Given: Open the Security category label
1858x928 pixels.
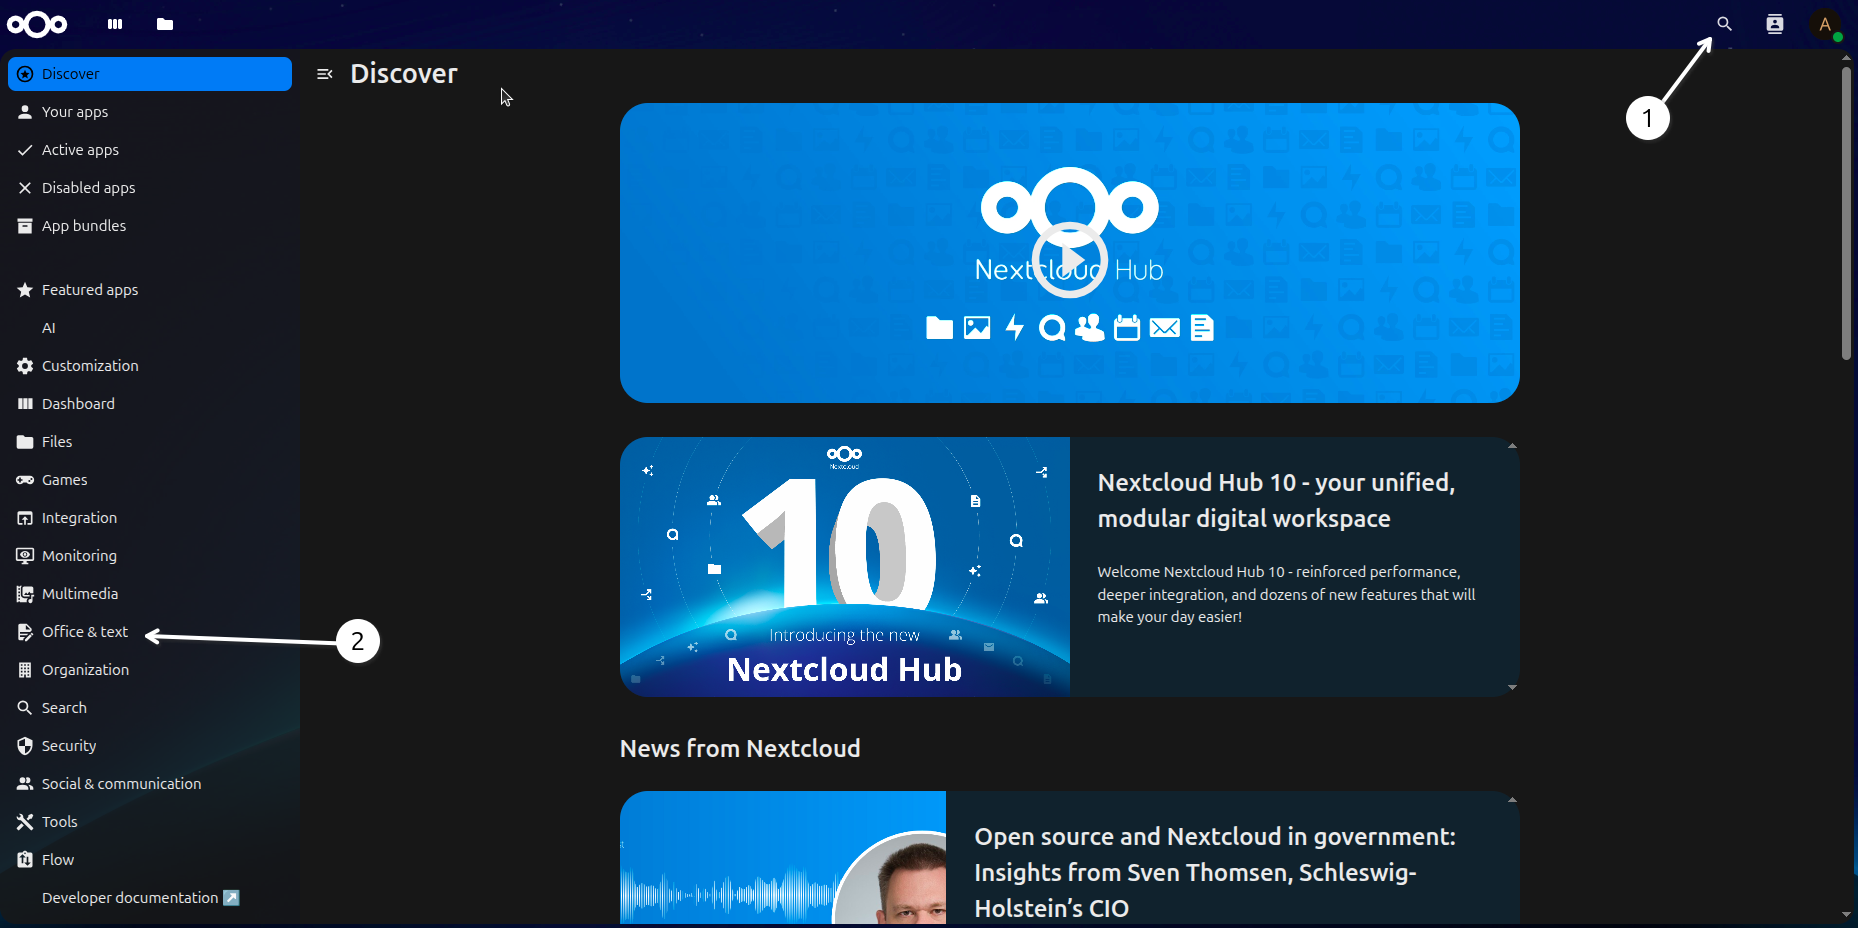Looking at the screenshot, I should (69, 746).
